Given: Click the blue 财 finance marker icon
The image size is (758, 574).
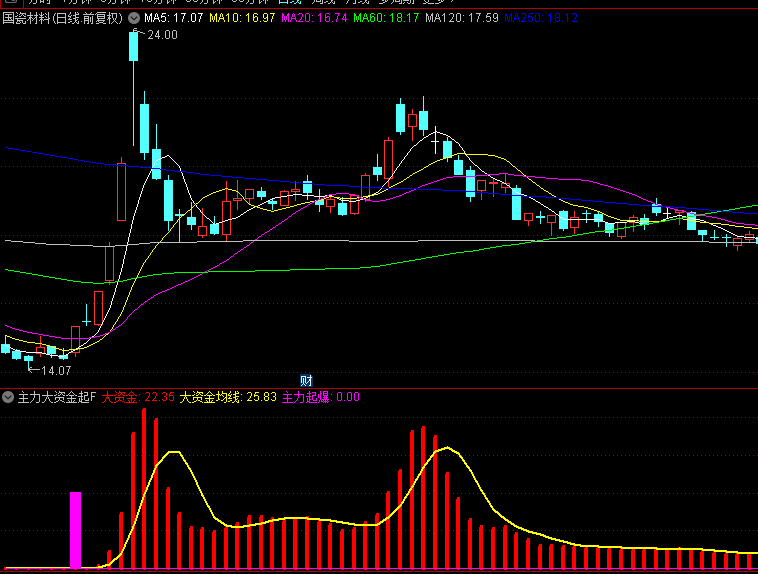Looking at the screenshot, I should (x=307, y=380).
